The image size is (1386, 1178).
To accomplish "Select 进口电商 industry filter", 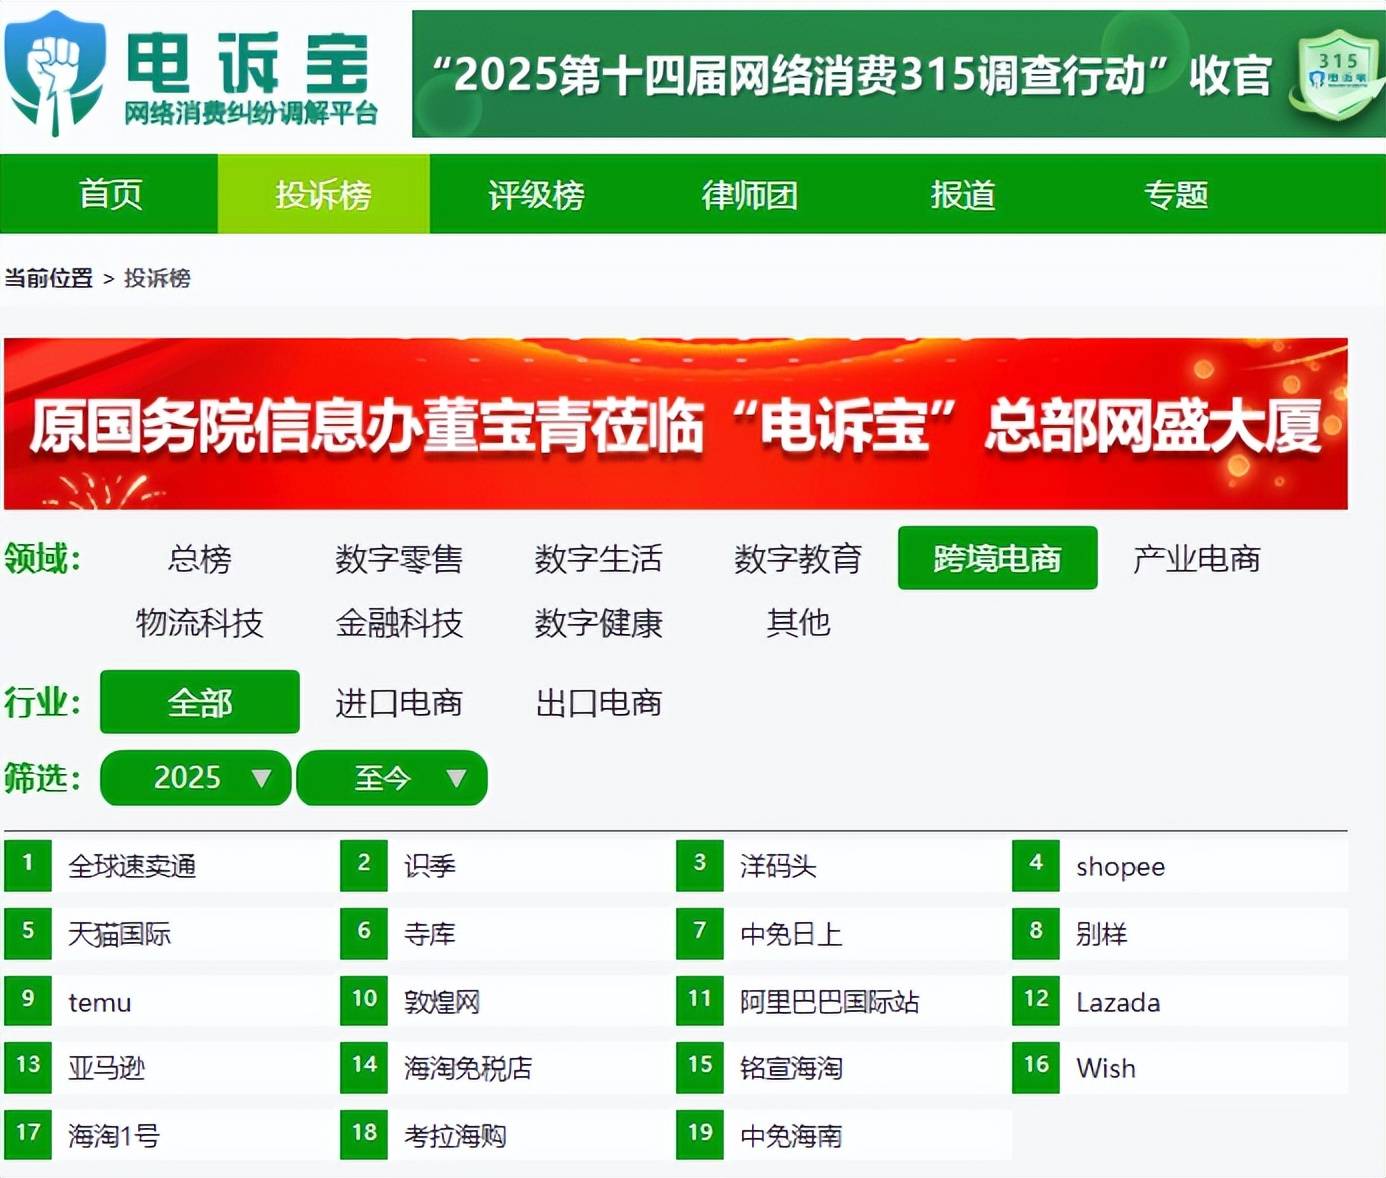I will (399, 703).
